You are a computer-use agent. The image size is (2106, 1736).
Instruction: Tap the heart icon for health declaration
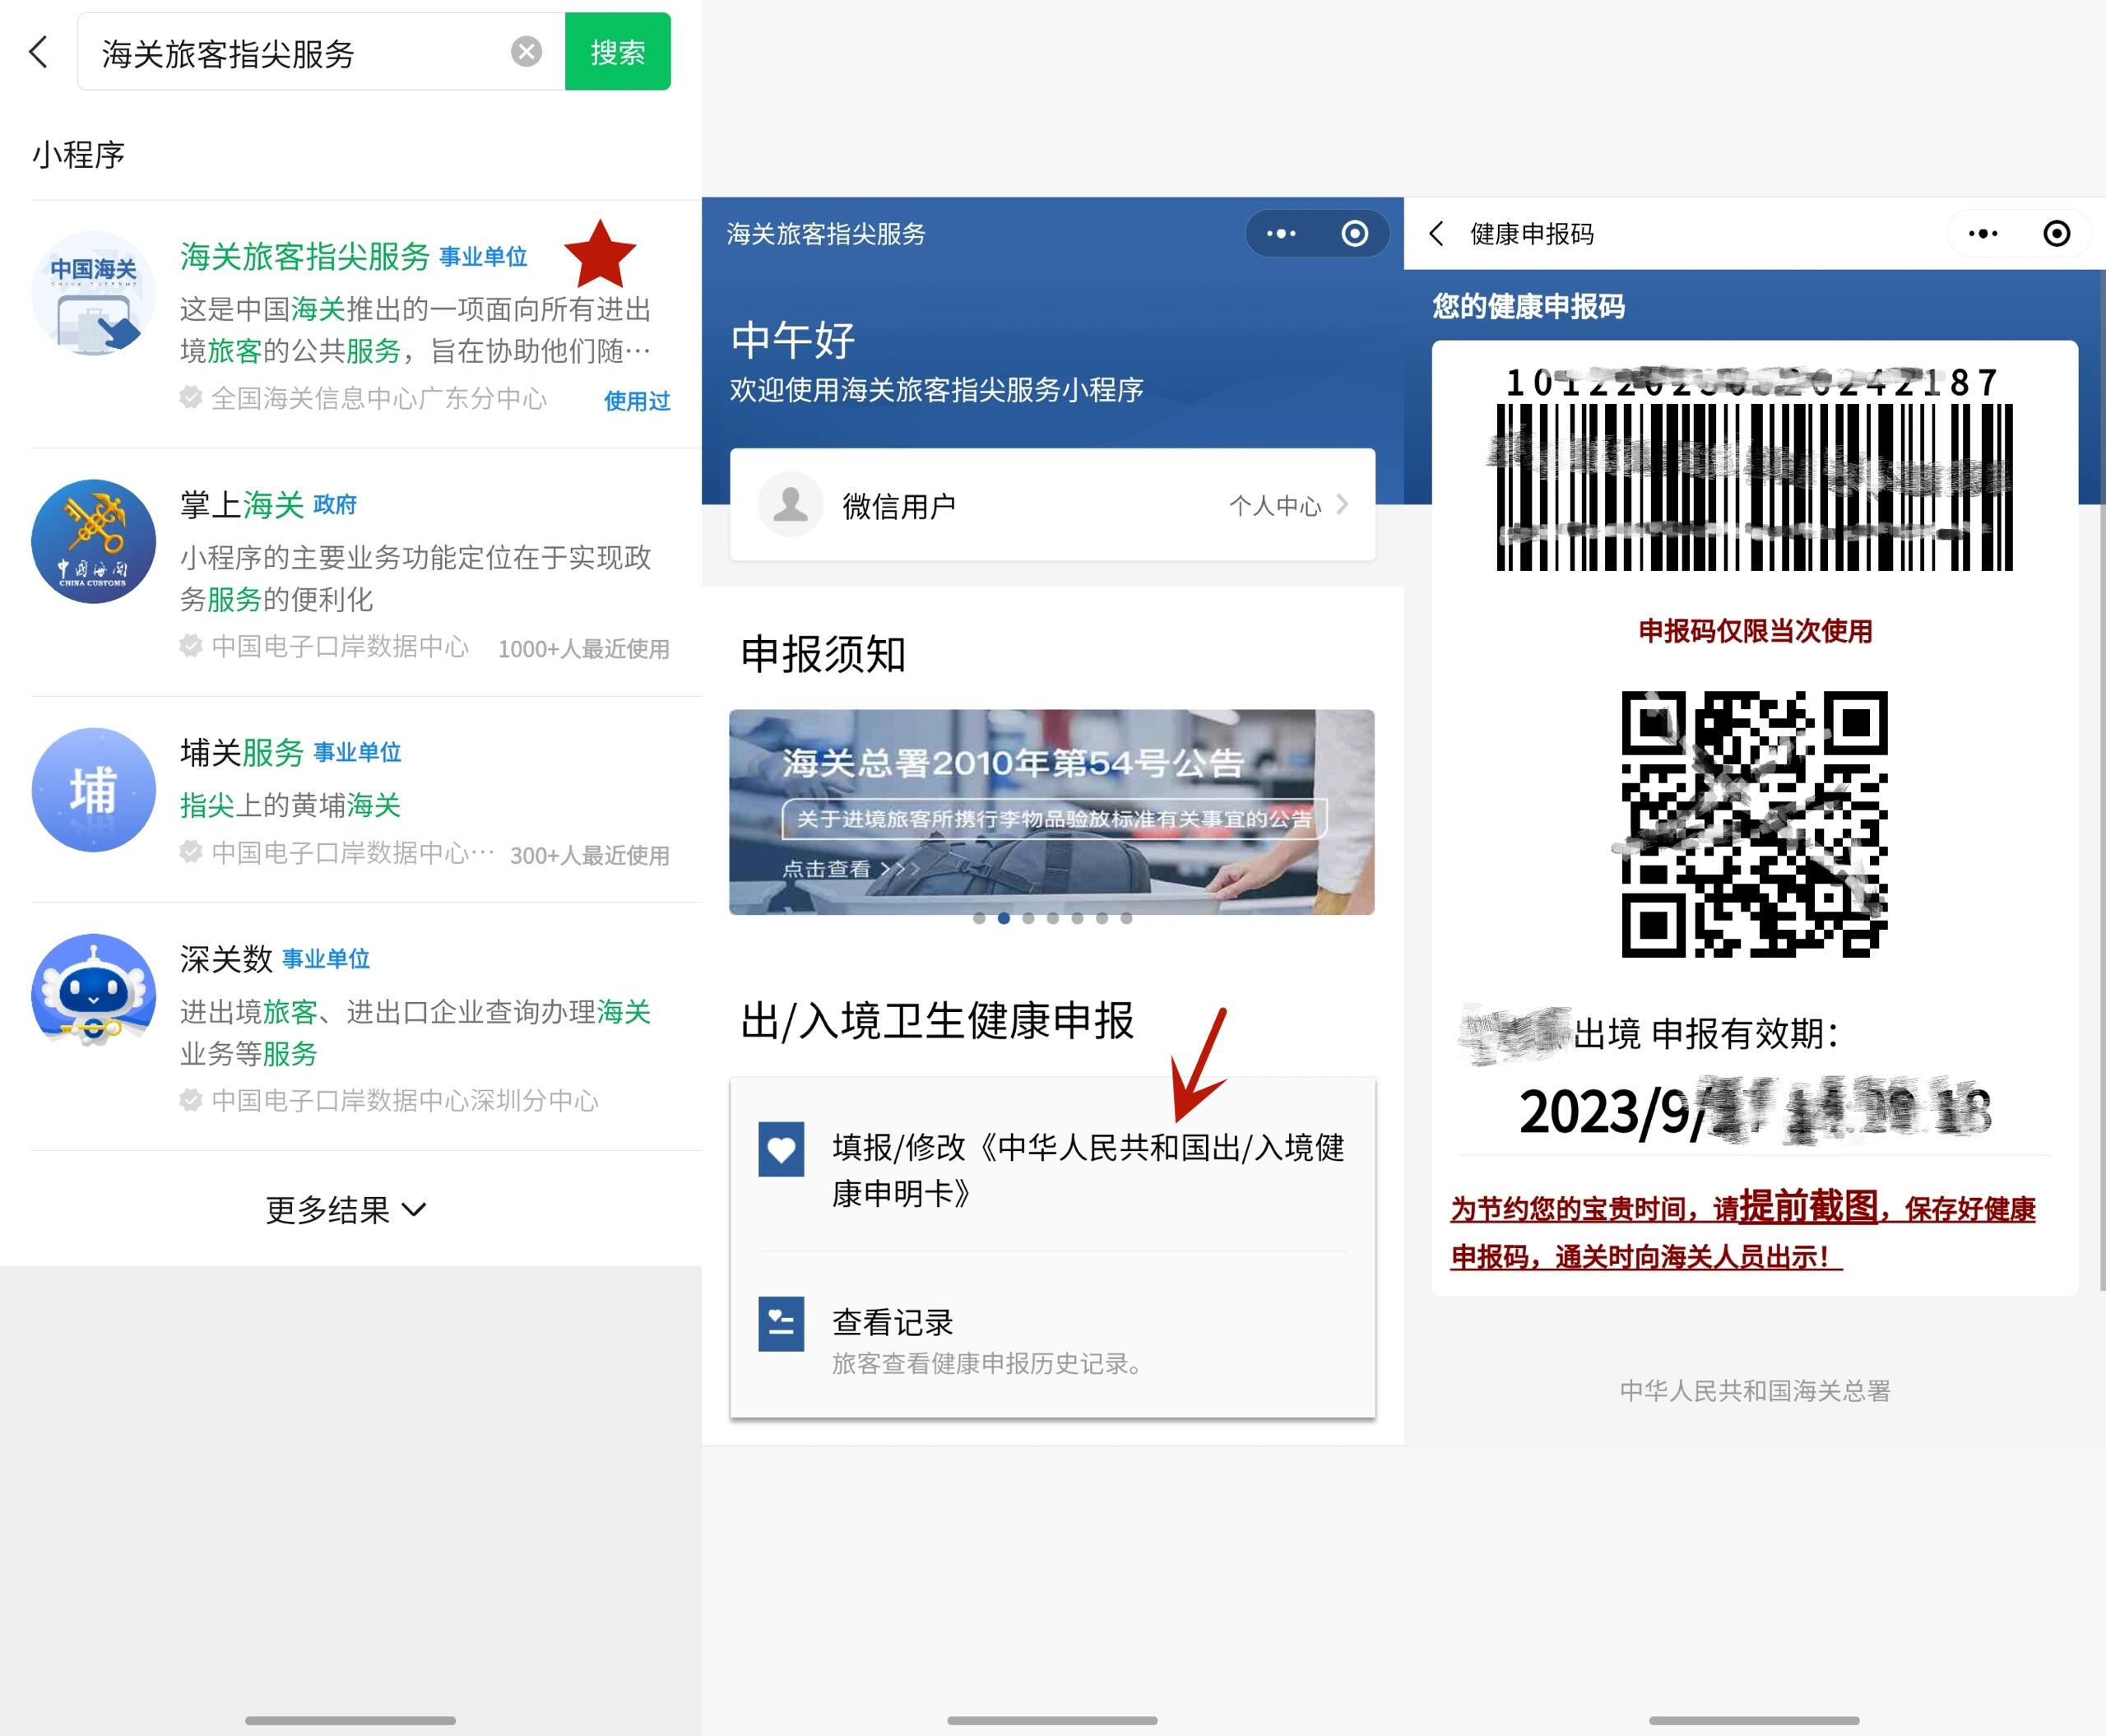pos(781,1149)
